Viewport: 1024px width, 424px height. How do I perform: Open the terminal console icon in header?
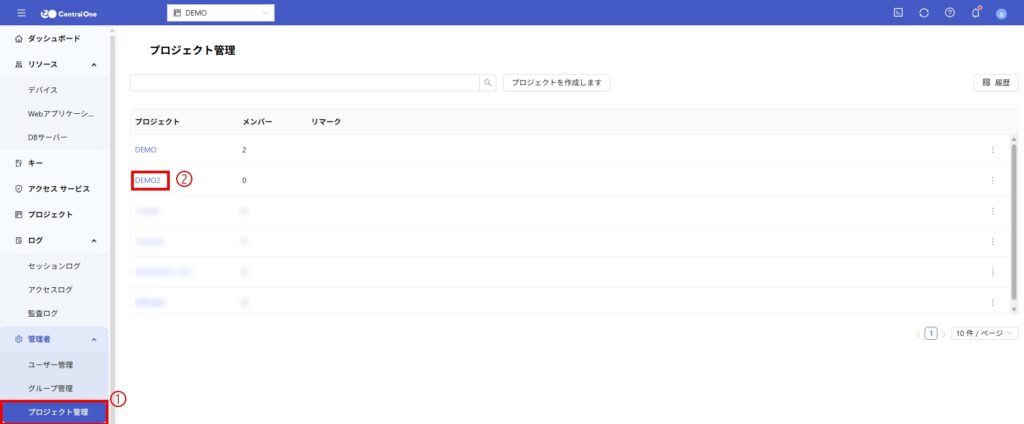pos(898,13)
